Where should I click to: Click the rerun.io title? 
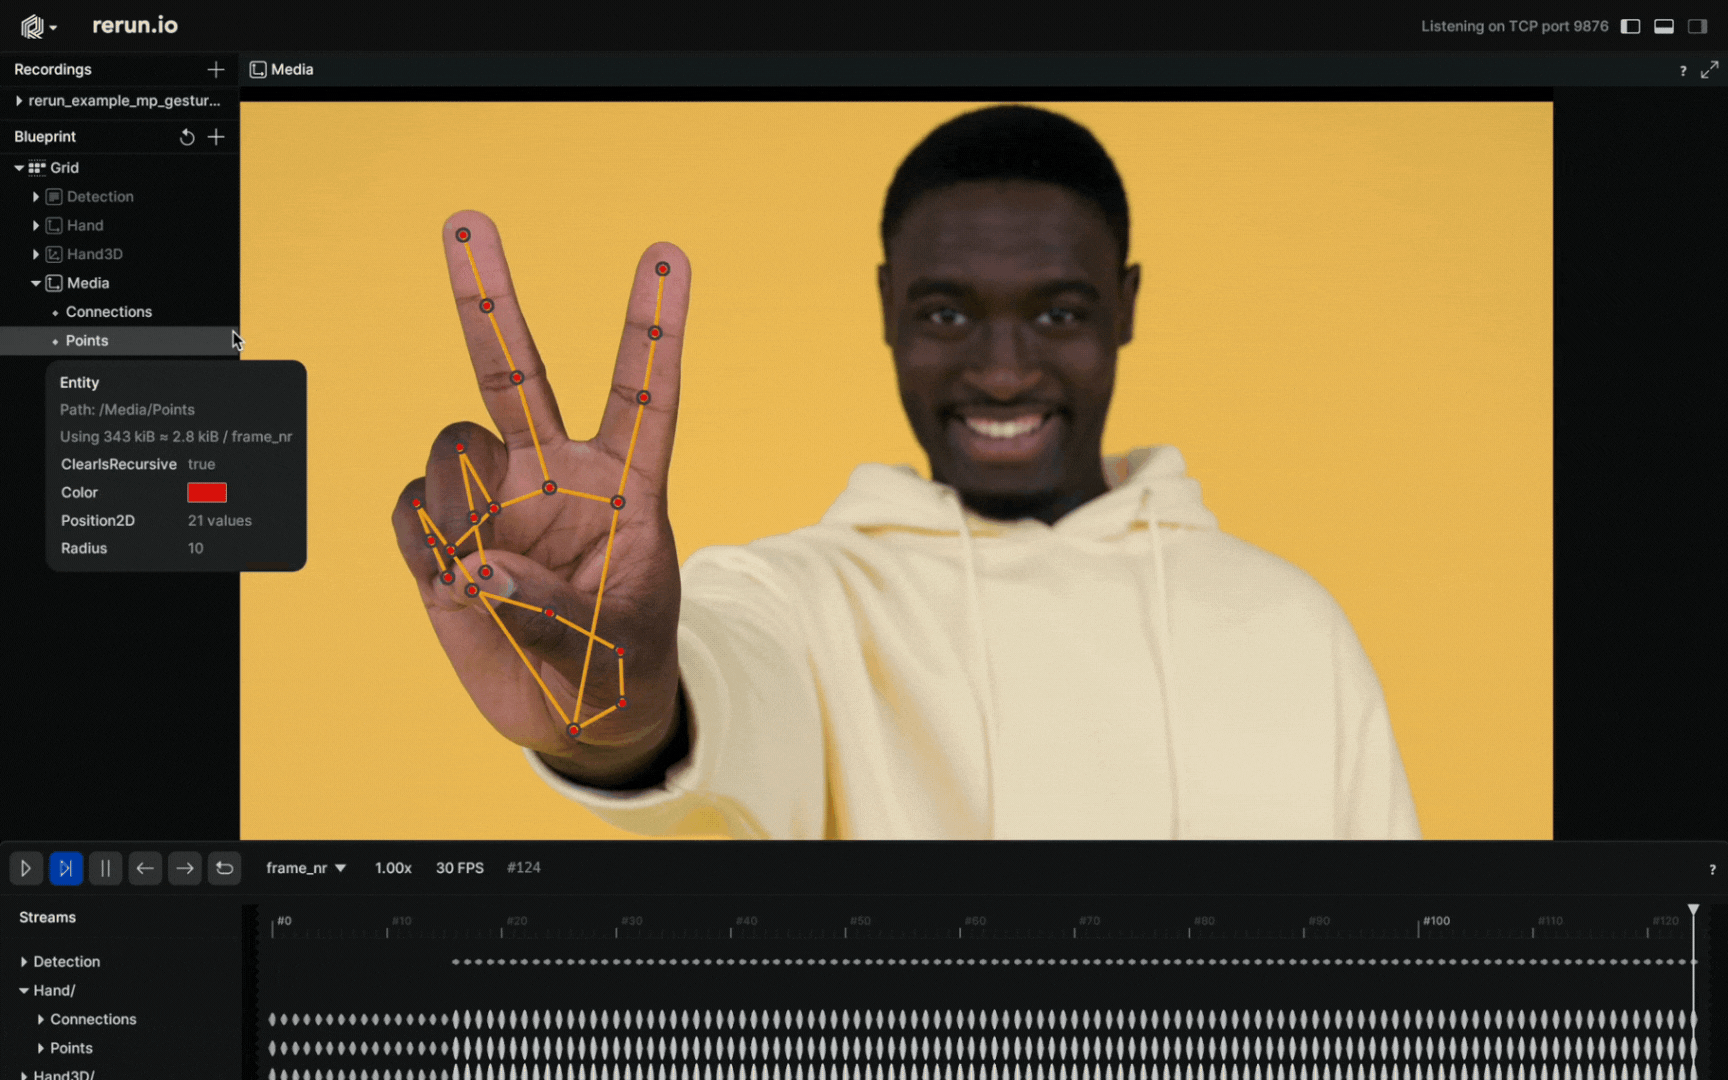click(x=135, y=26)
